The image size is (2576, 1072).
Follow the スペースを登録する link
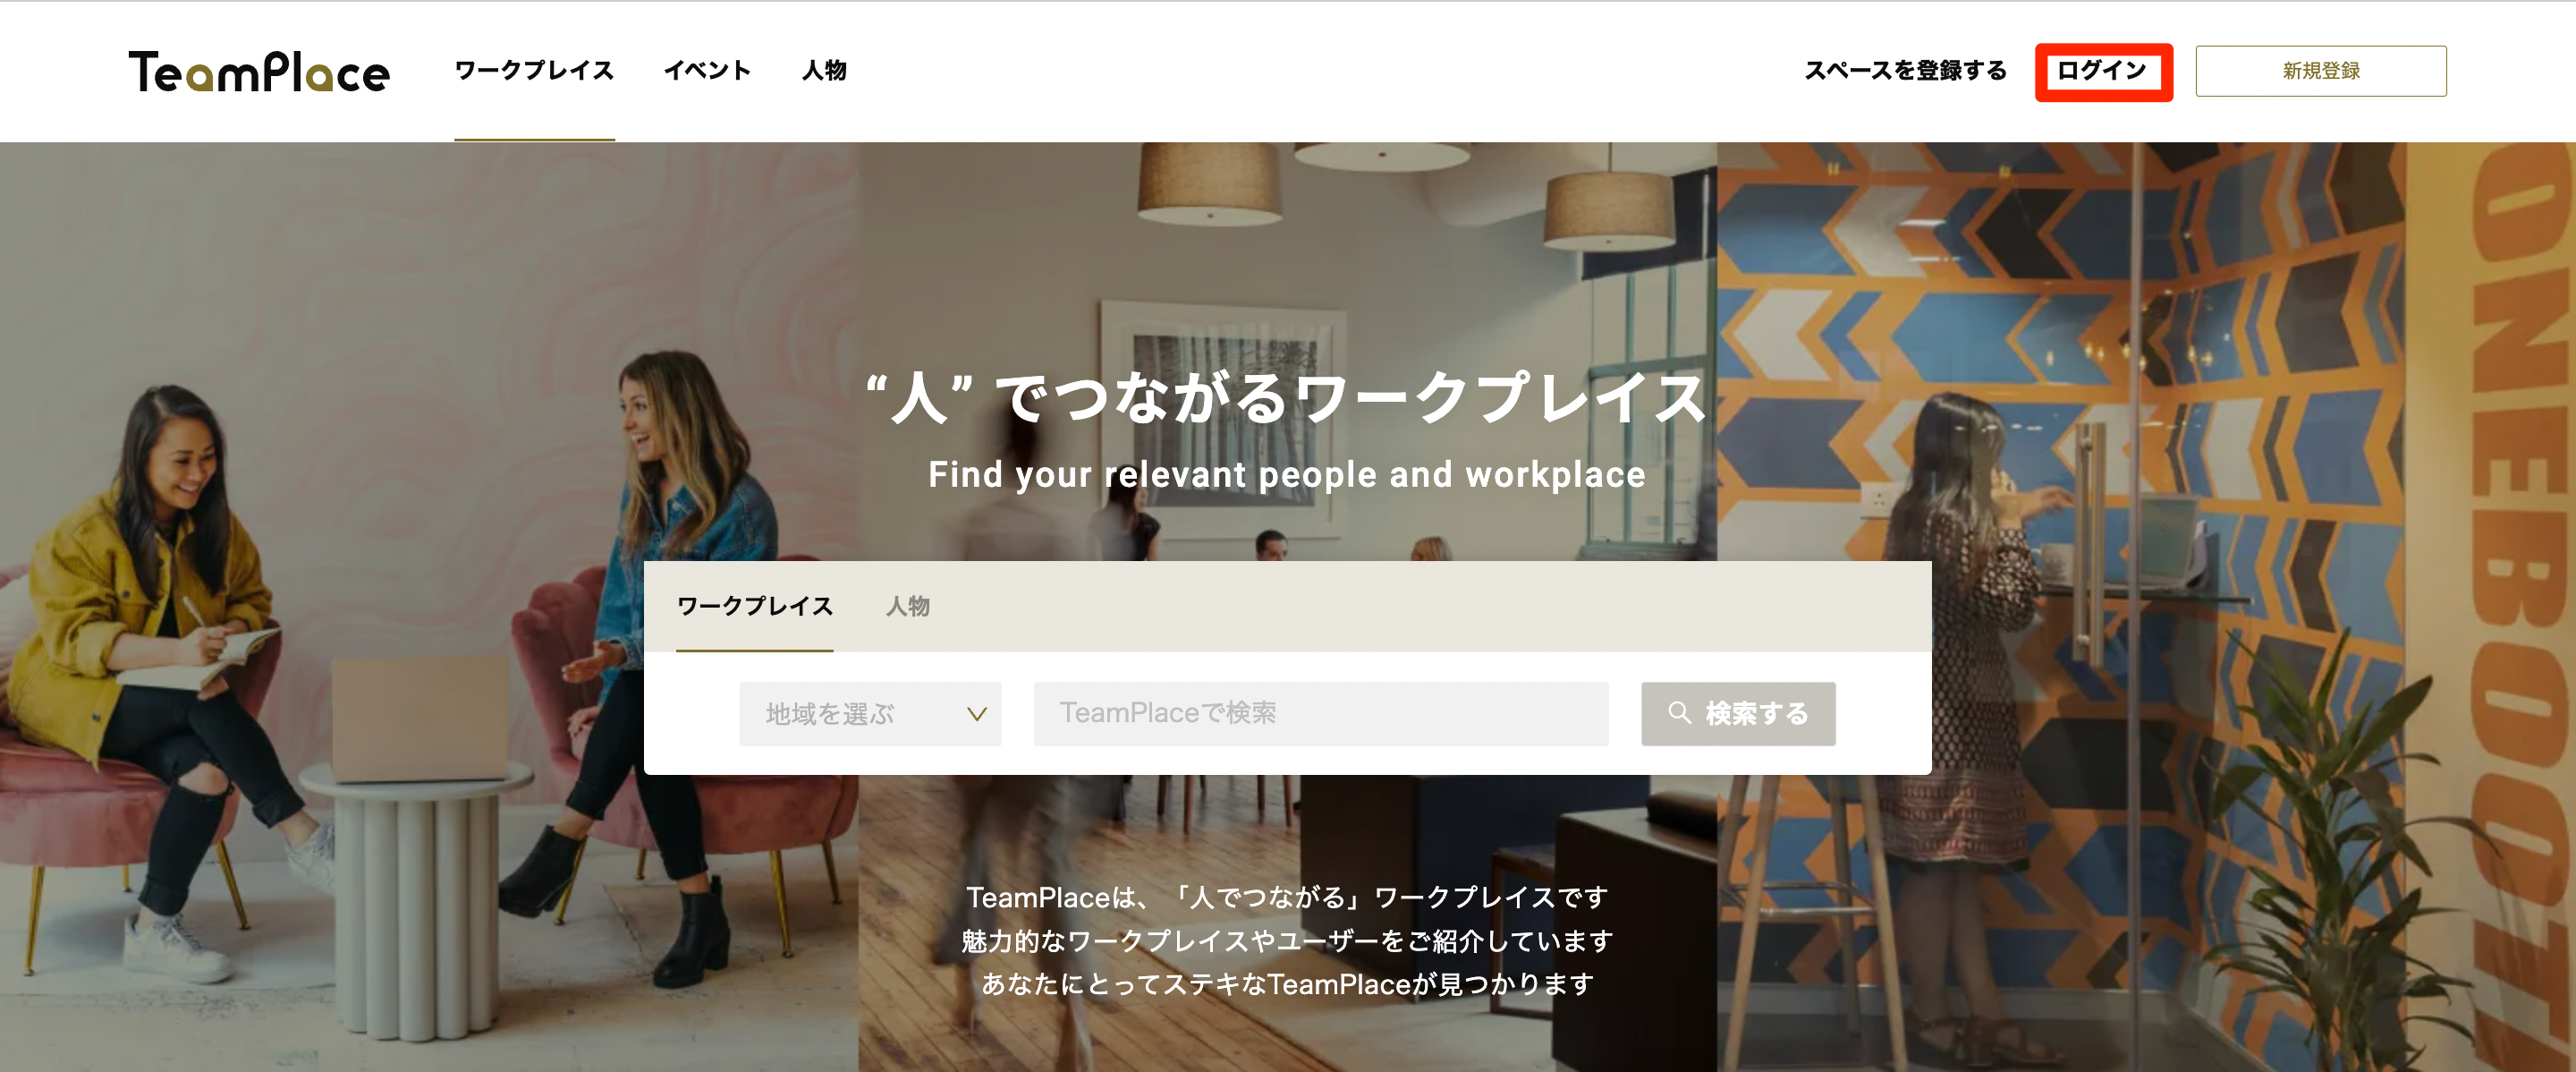[x=1905, y=71]
